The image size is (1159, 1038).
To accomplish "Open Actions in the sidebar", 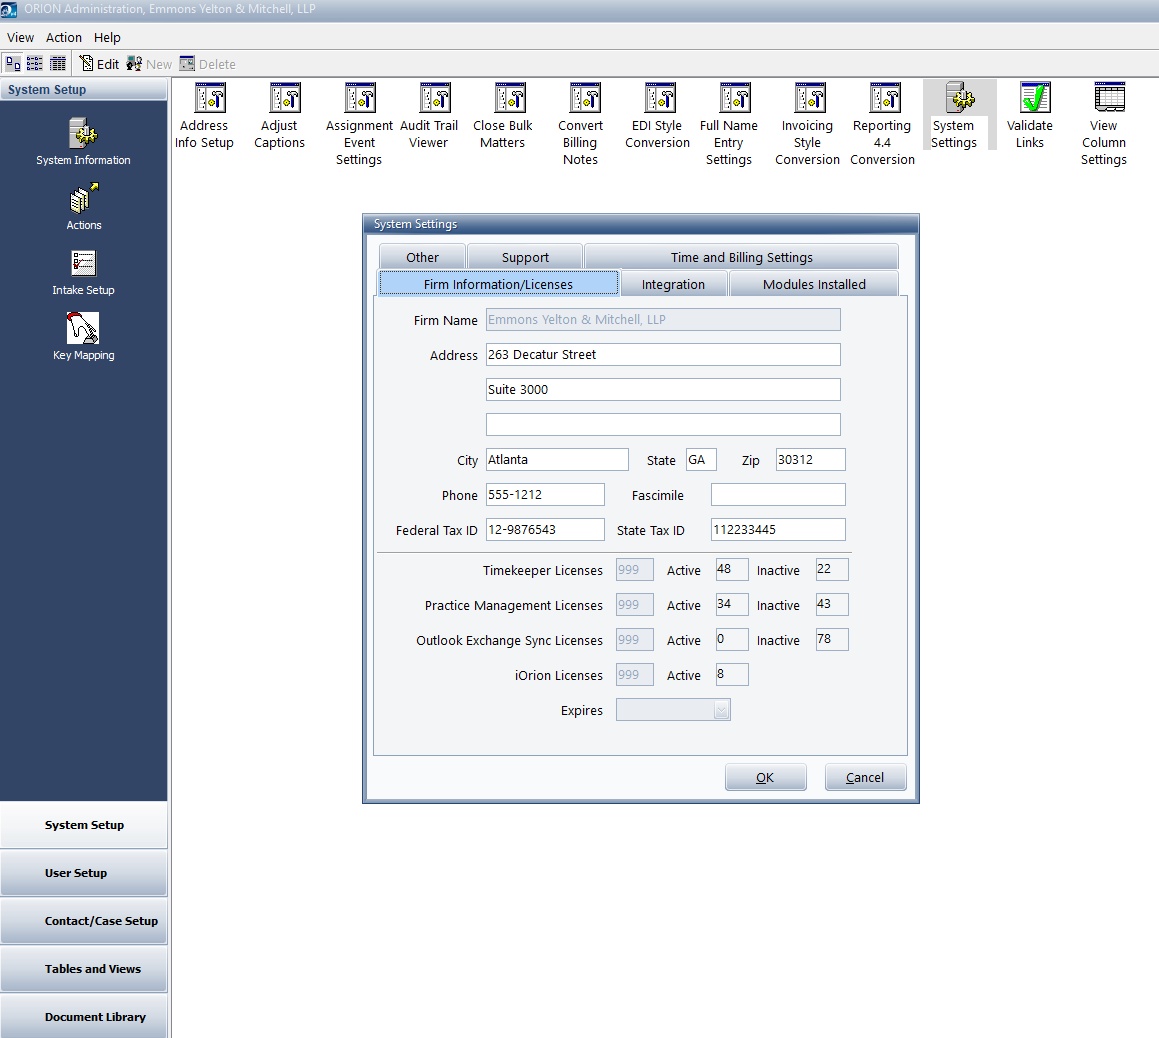I will pyautogui.click(x=84, y=207).
